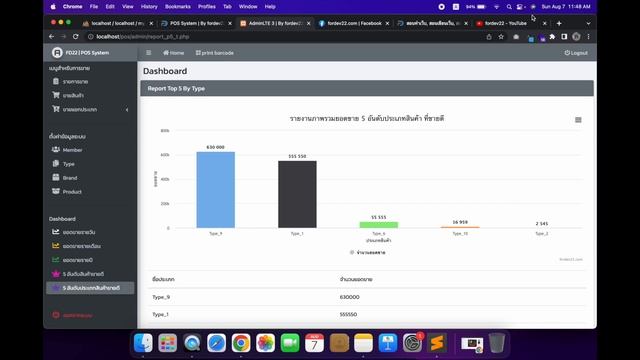The image size is (640, 360).
Task: Open Keynote from the dock
Action: [388, 343]
